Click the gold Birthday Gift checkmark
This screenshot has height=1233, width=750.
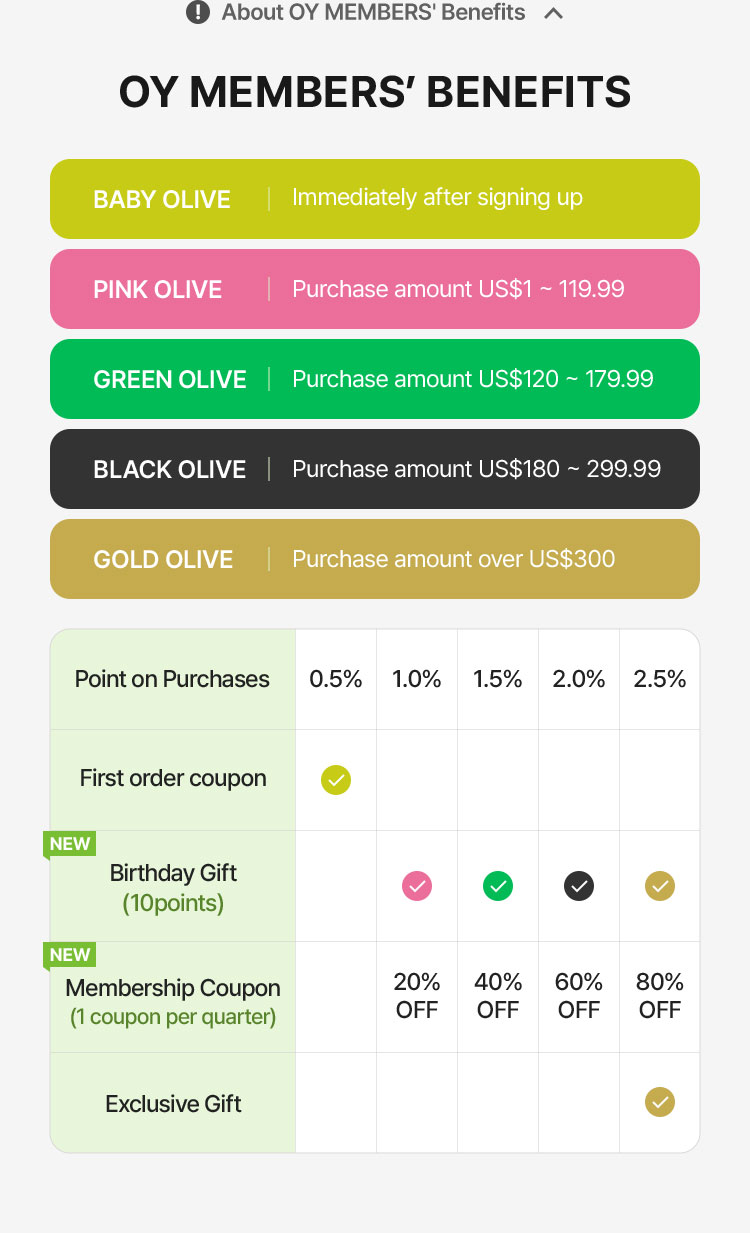click(x=660, y=886)
